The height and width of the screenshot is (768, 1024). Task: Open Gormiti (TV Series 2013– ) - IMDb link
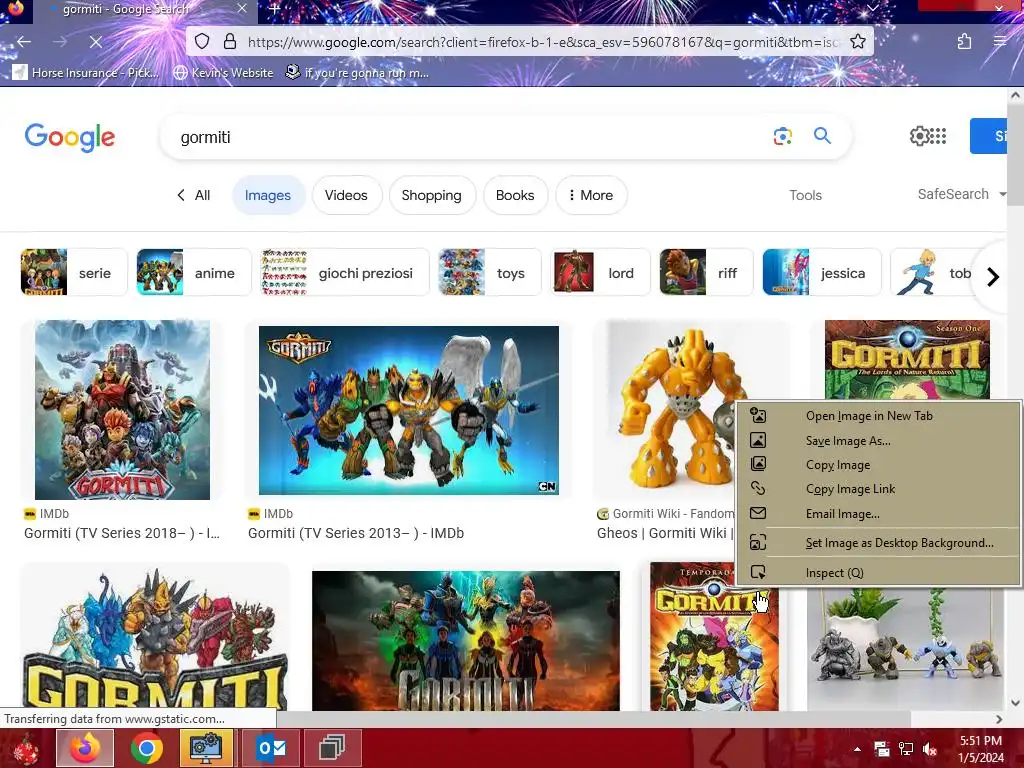(356, 533)
